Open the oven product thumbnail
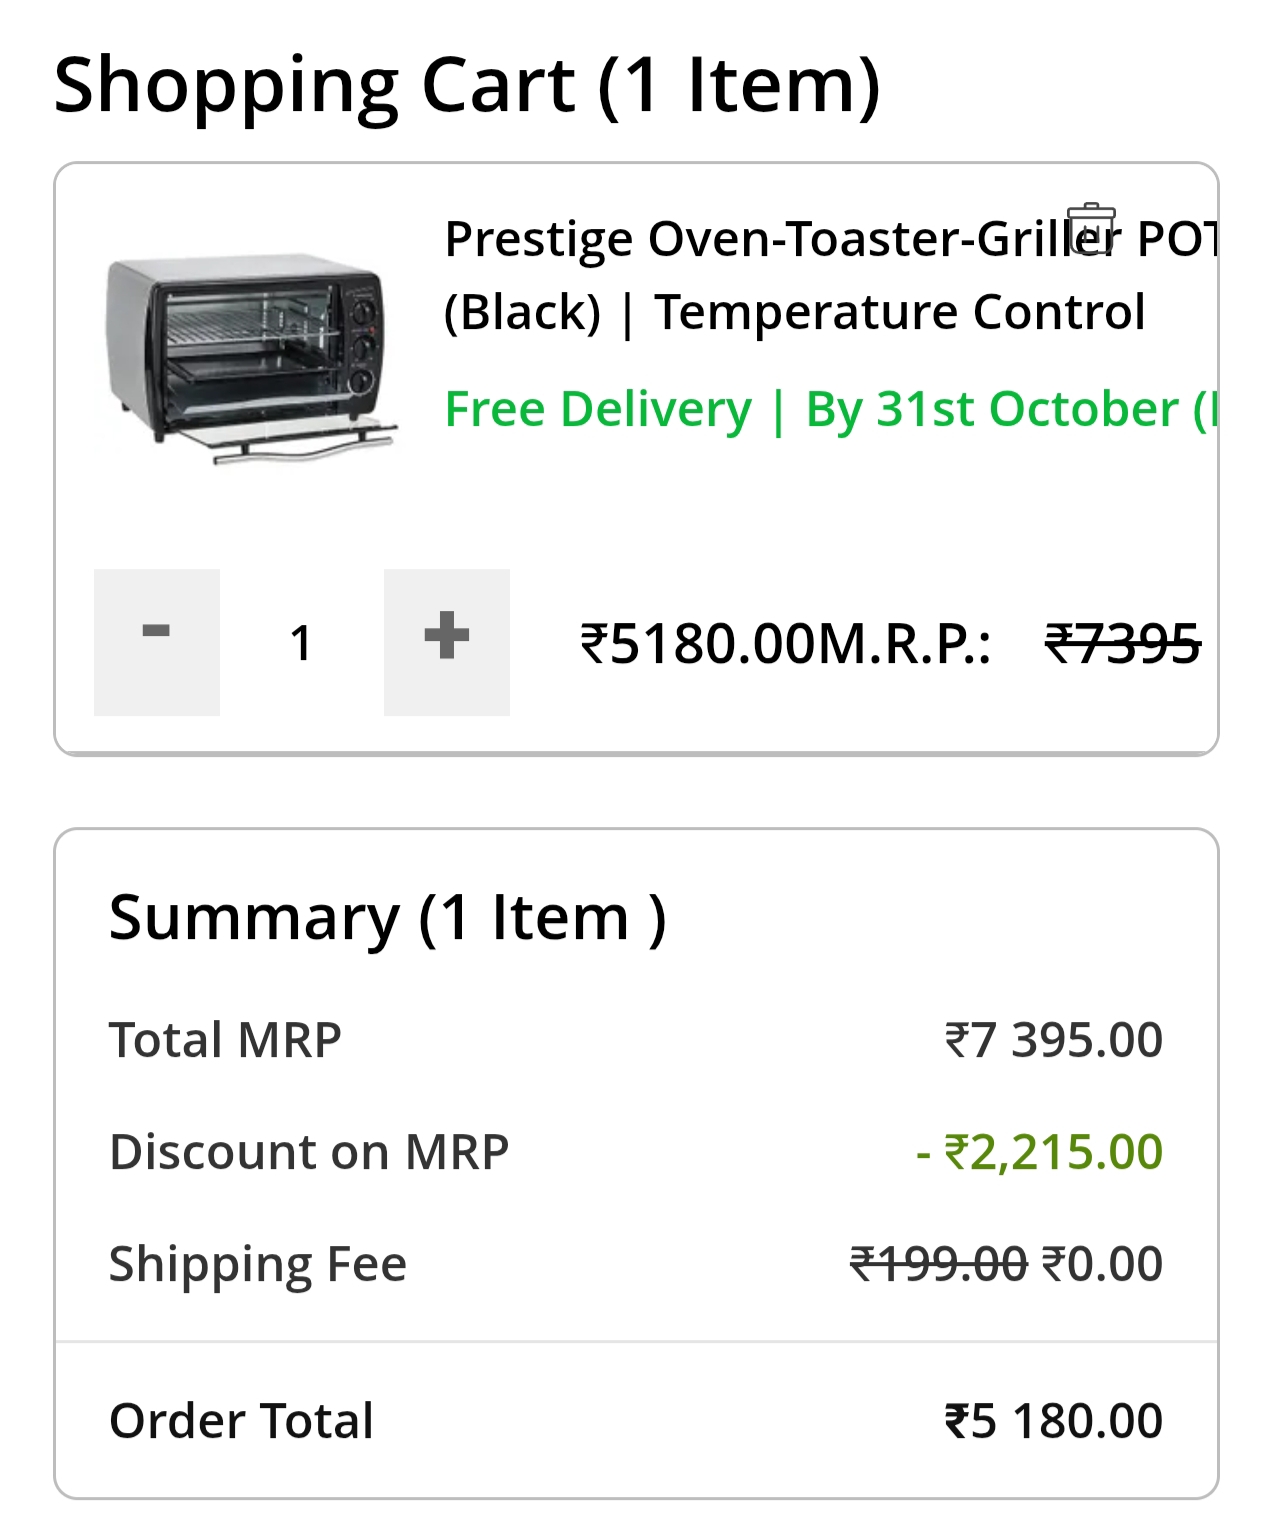The image size is (1272, 1516). pyautogui.click(x=249, y=357)
